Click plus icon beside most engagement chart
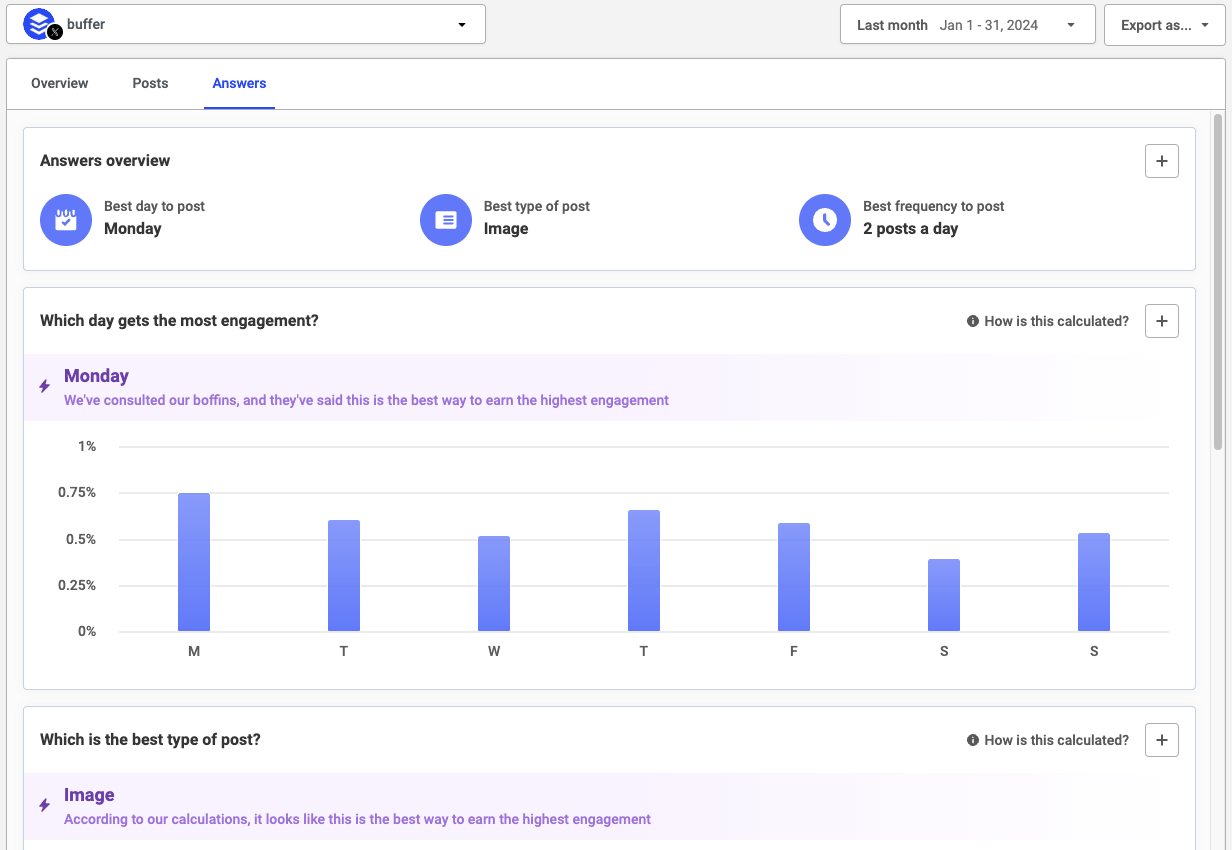Screen dimensions: 1232x850 (1161, 321)
